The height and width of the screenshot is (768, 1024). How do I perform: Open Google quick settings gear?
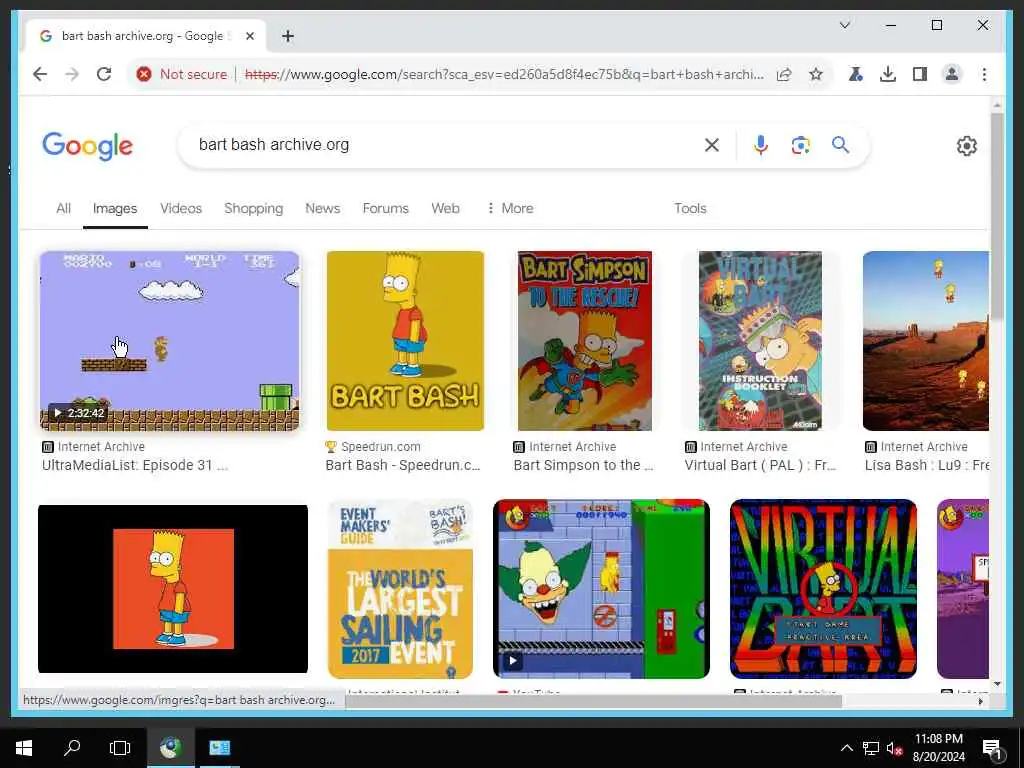pos(967,146)
